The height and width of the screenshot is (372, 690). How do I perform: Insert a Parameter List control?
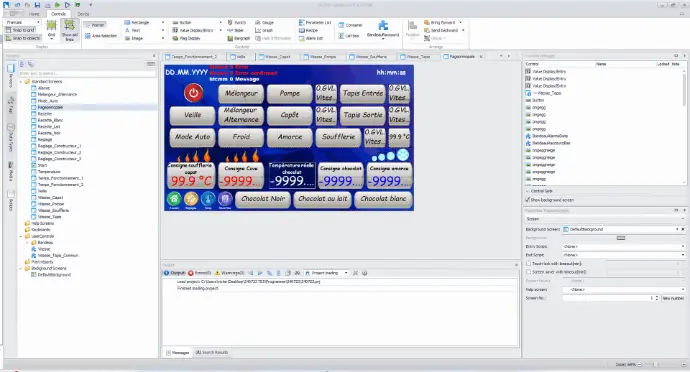pos(315,22)
